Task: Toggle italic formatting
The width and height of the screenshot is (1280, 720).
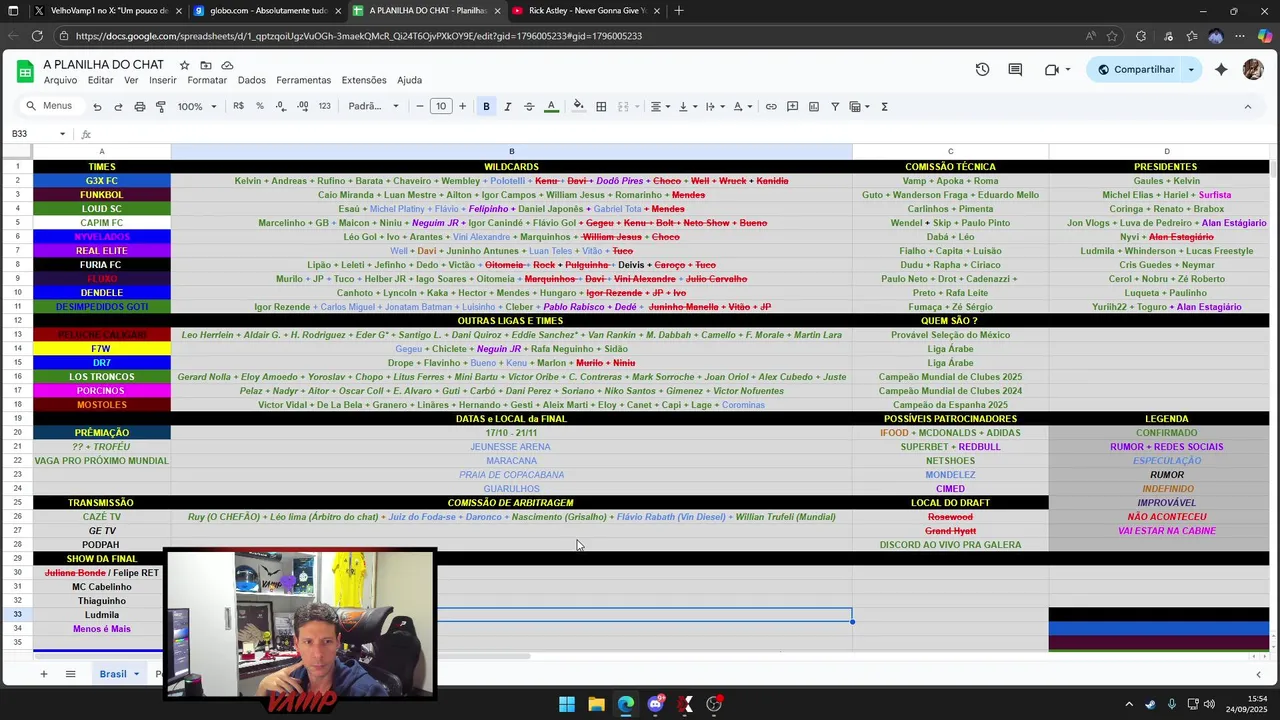Action: pyautogui.click(x=507, y=106)
